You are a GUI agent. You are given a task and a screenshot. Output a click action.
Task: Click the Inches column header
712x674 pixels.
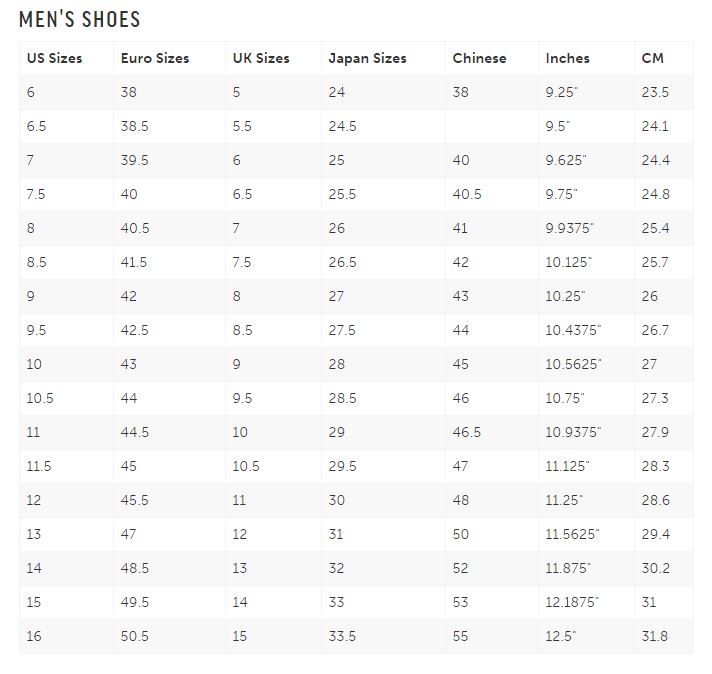pos(567,58)
